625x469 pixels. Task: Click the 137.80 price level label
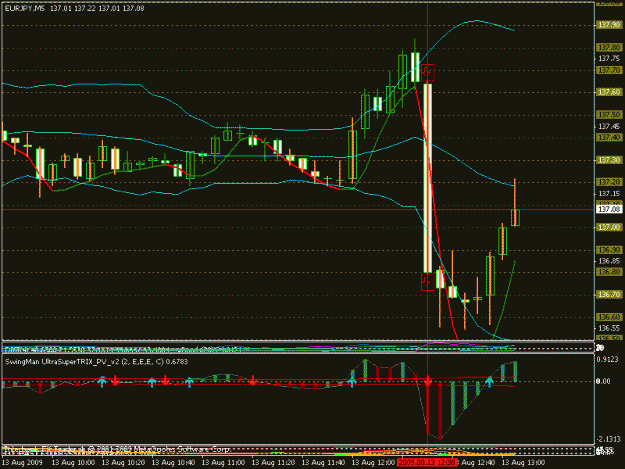pos(609,47)
